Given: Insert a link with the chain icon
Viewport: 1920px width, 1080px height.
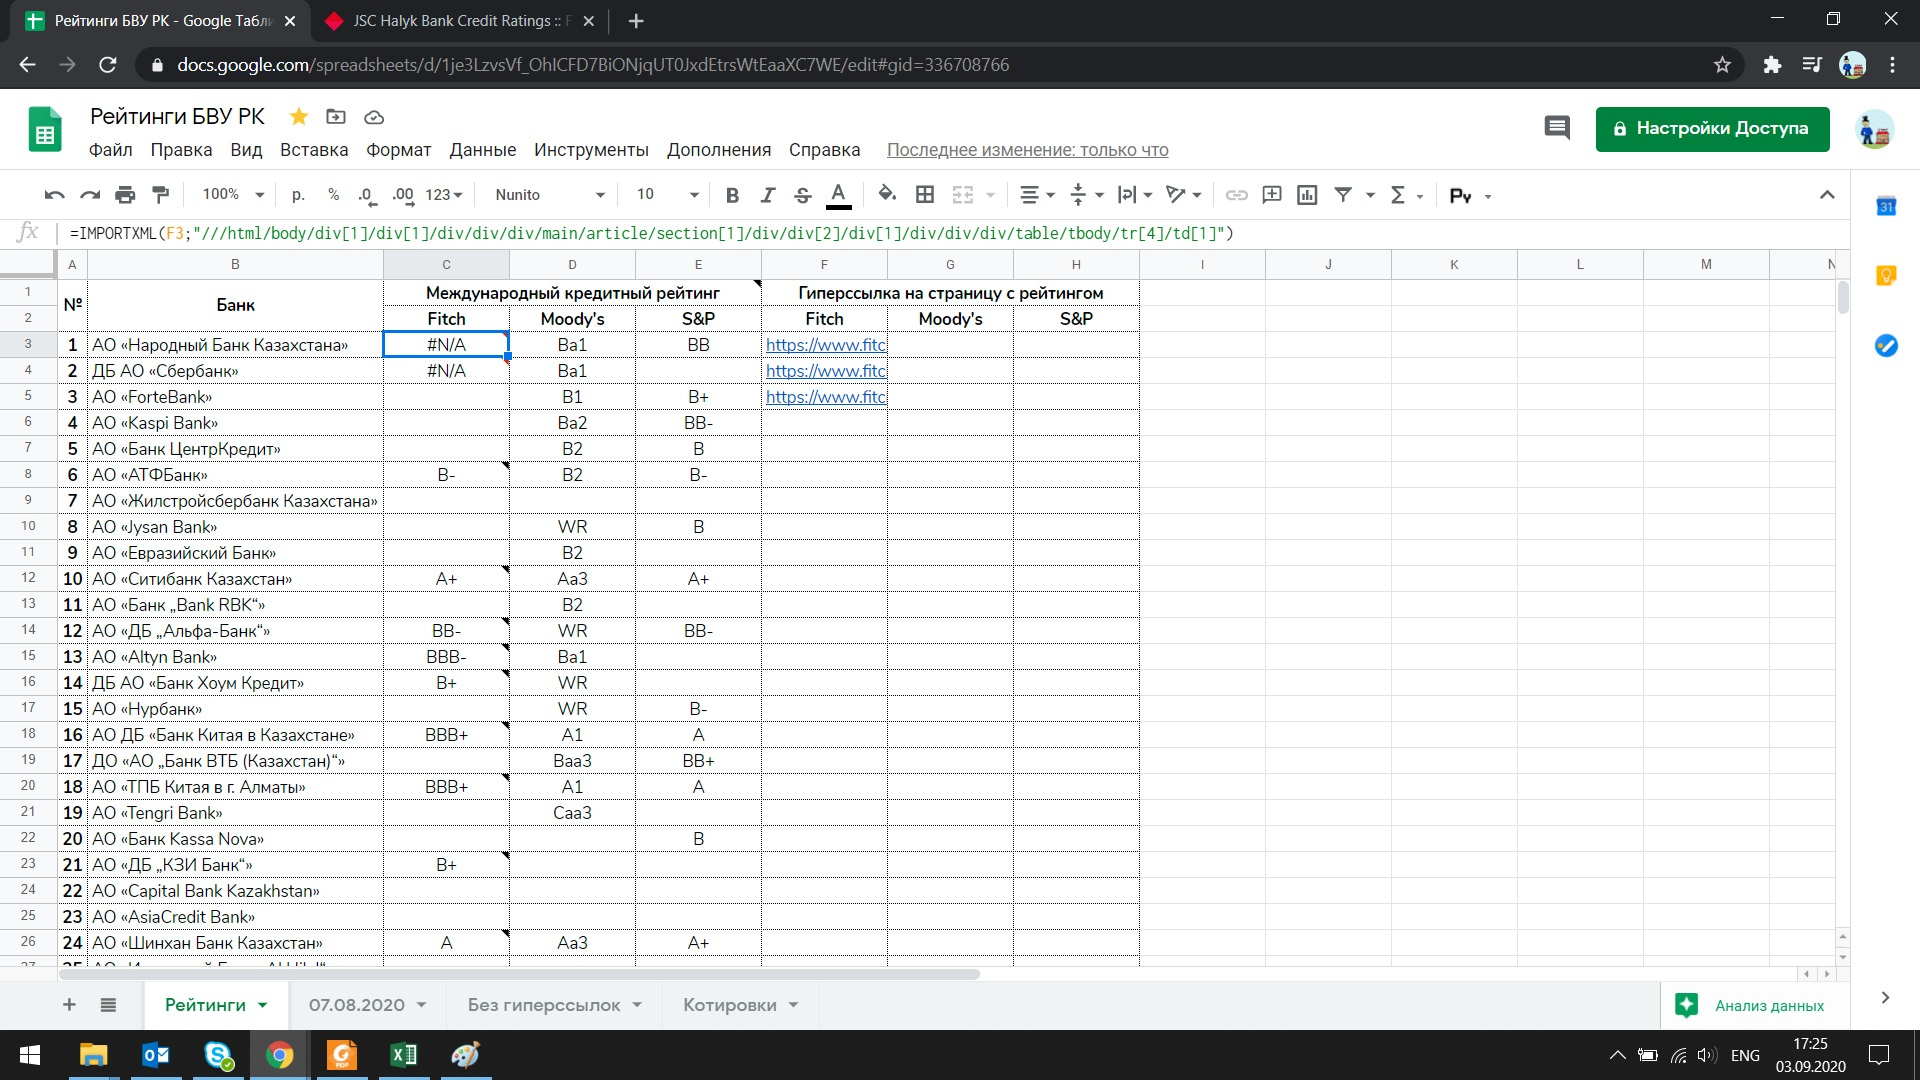Looking at the screenshot, I should tap(1237, 195).
